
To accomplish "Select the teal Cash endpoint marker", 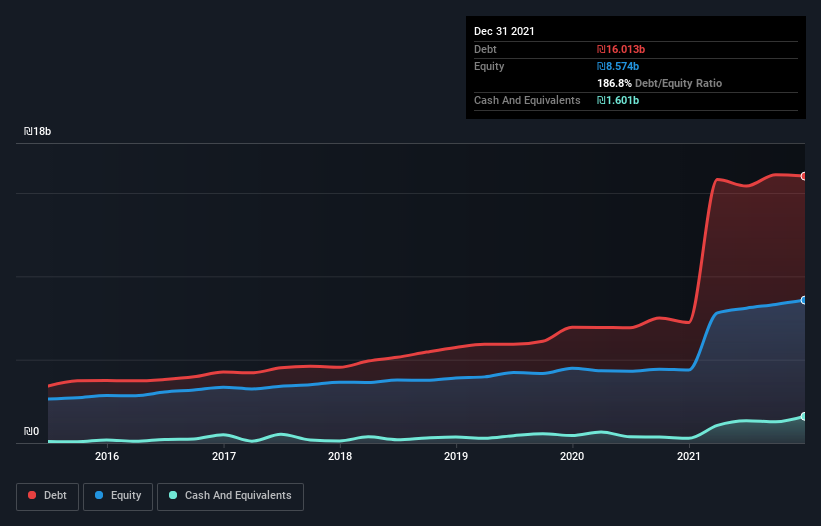I will [804, 417].
